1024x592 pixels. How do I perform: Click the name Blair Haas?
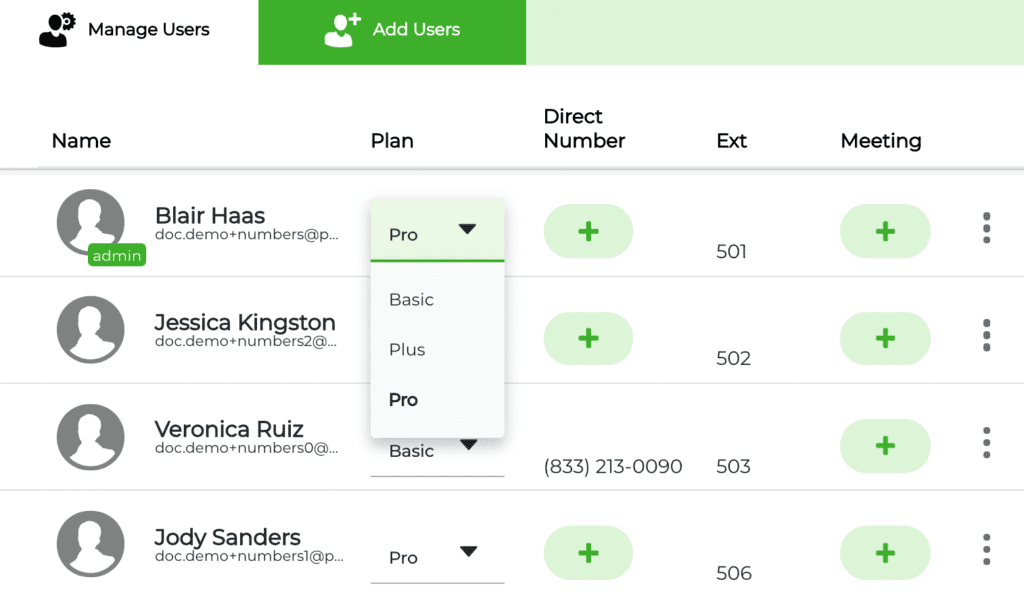pyautogui.click(x=210, y=216)
